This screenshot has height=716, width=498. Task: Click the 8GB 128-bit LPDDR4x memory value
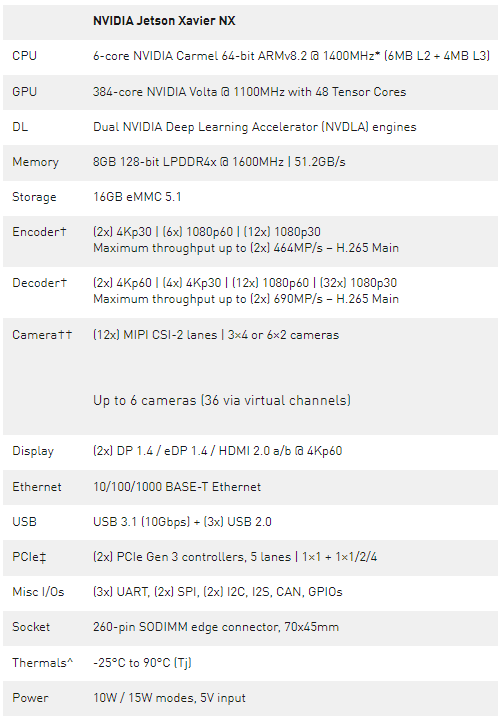[x=219, y=162]
